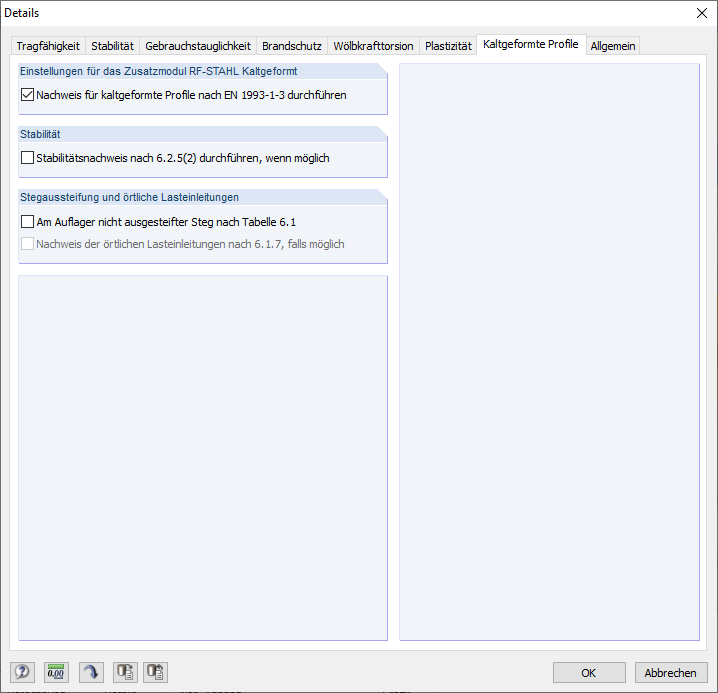Image resolution: width=718 pixels, height=693 pixels.
Task: Select the Wölbkrafttorsion tab
Action: click(373, 46)
